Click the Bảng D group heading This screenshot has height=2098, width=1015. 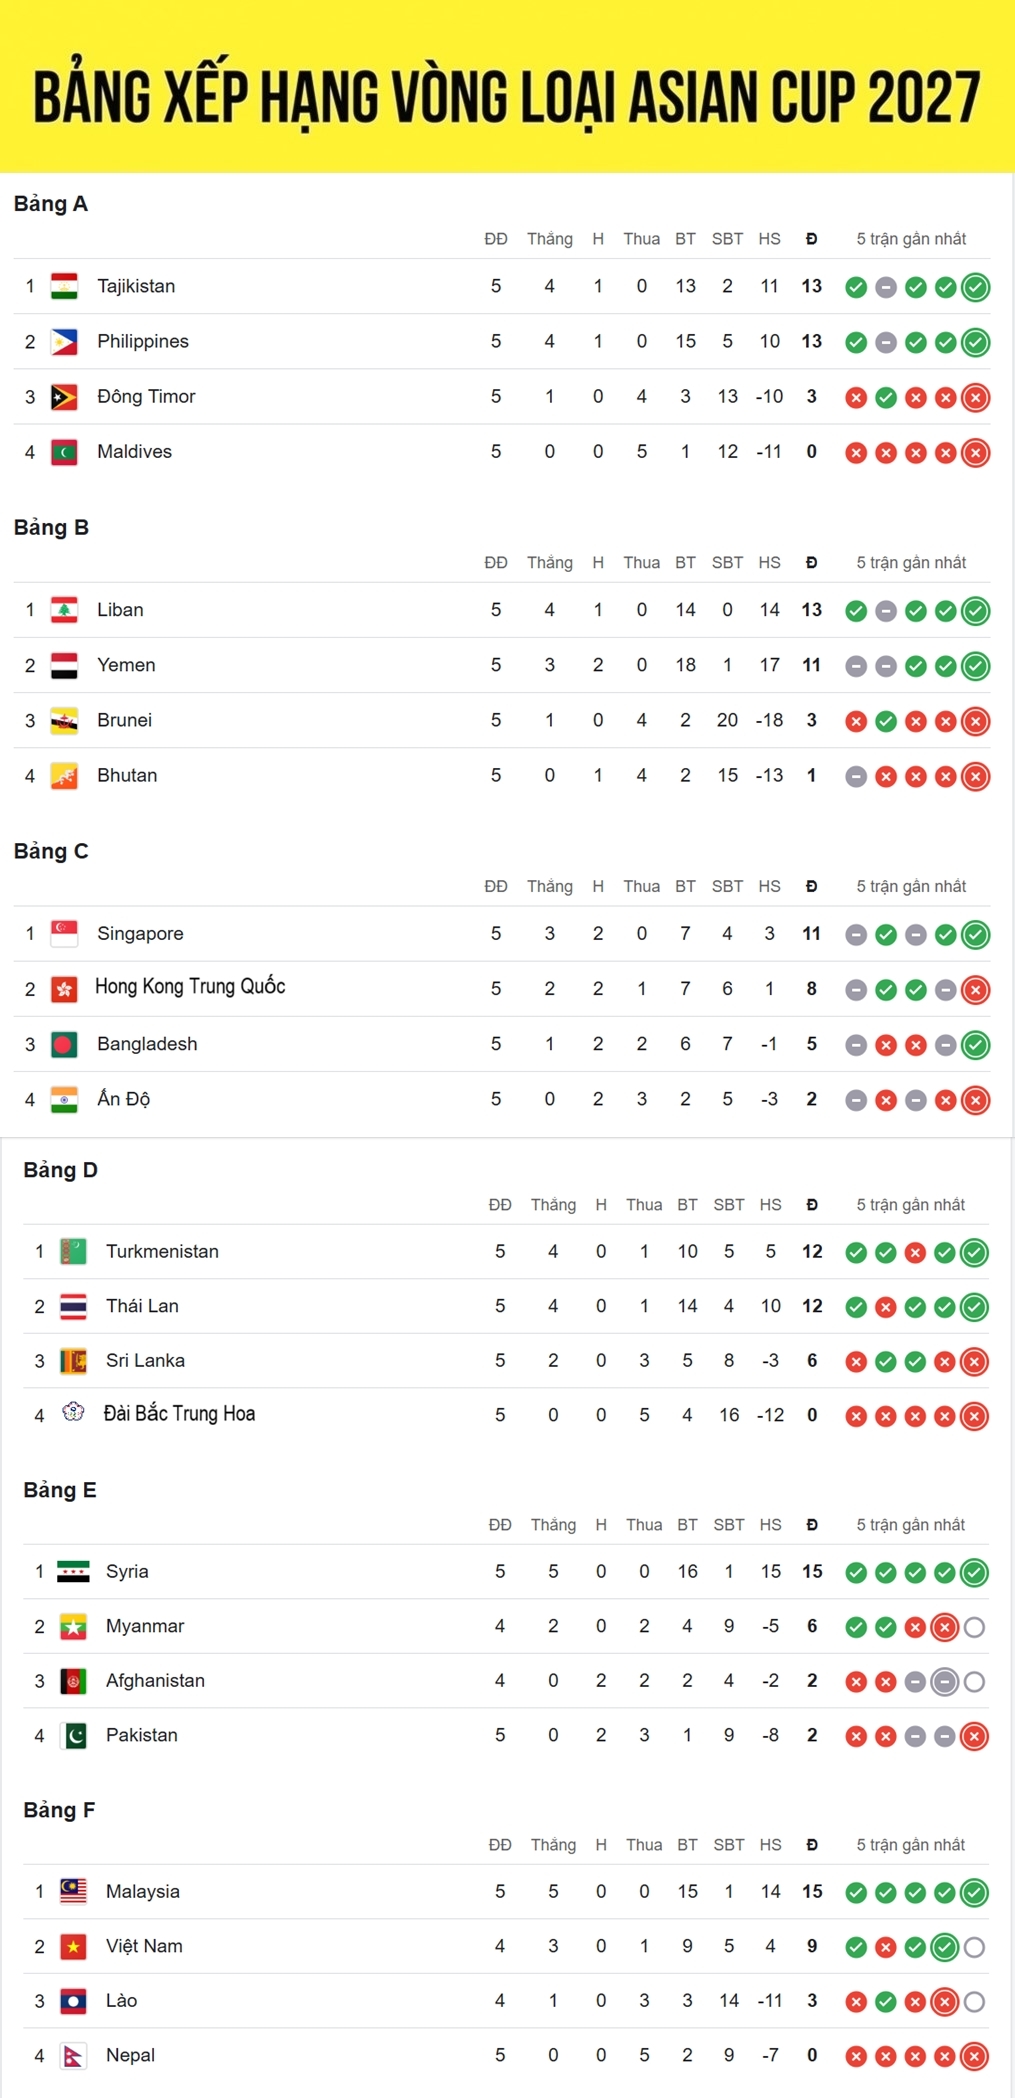(x=60, y=1170)
